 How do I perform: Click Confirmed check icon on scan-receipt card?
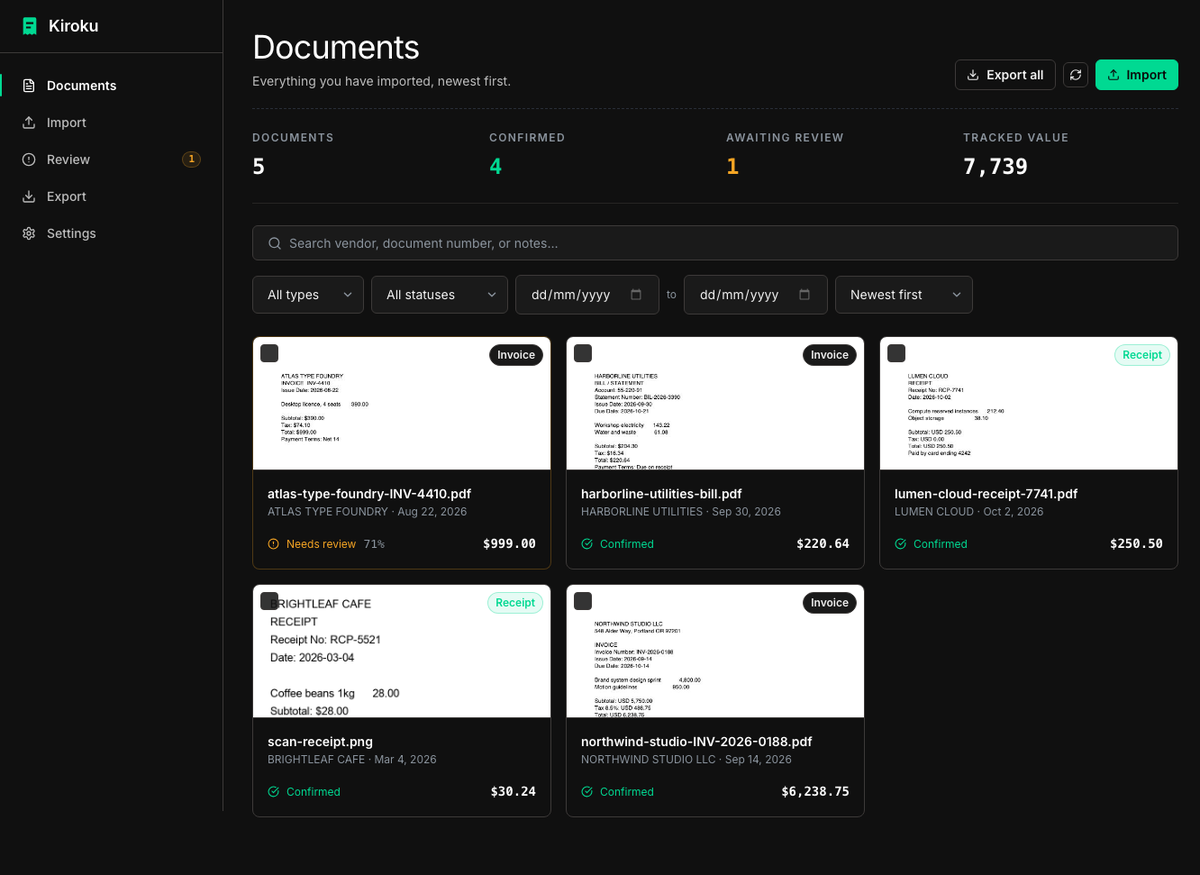(274, 792)
